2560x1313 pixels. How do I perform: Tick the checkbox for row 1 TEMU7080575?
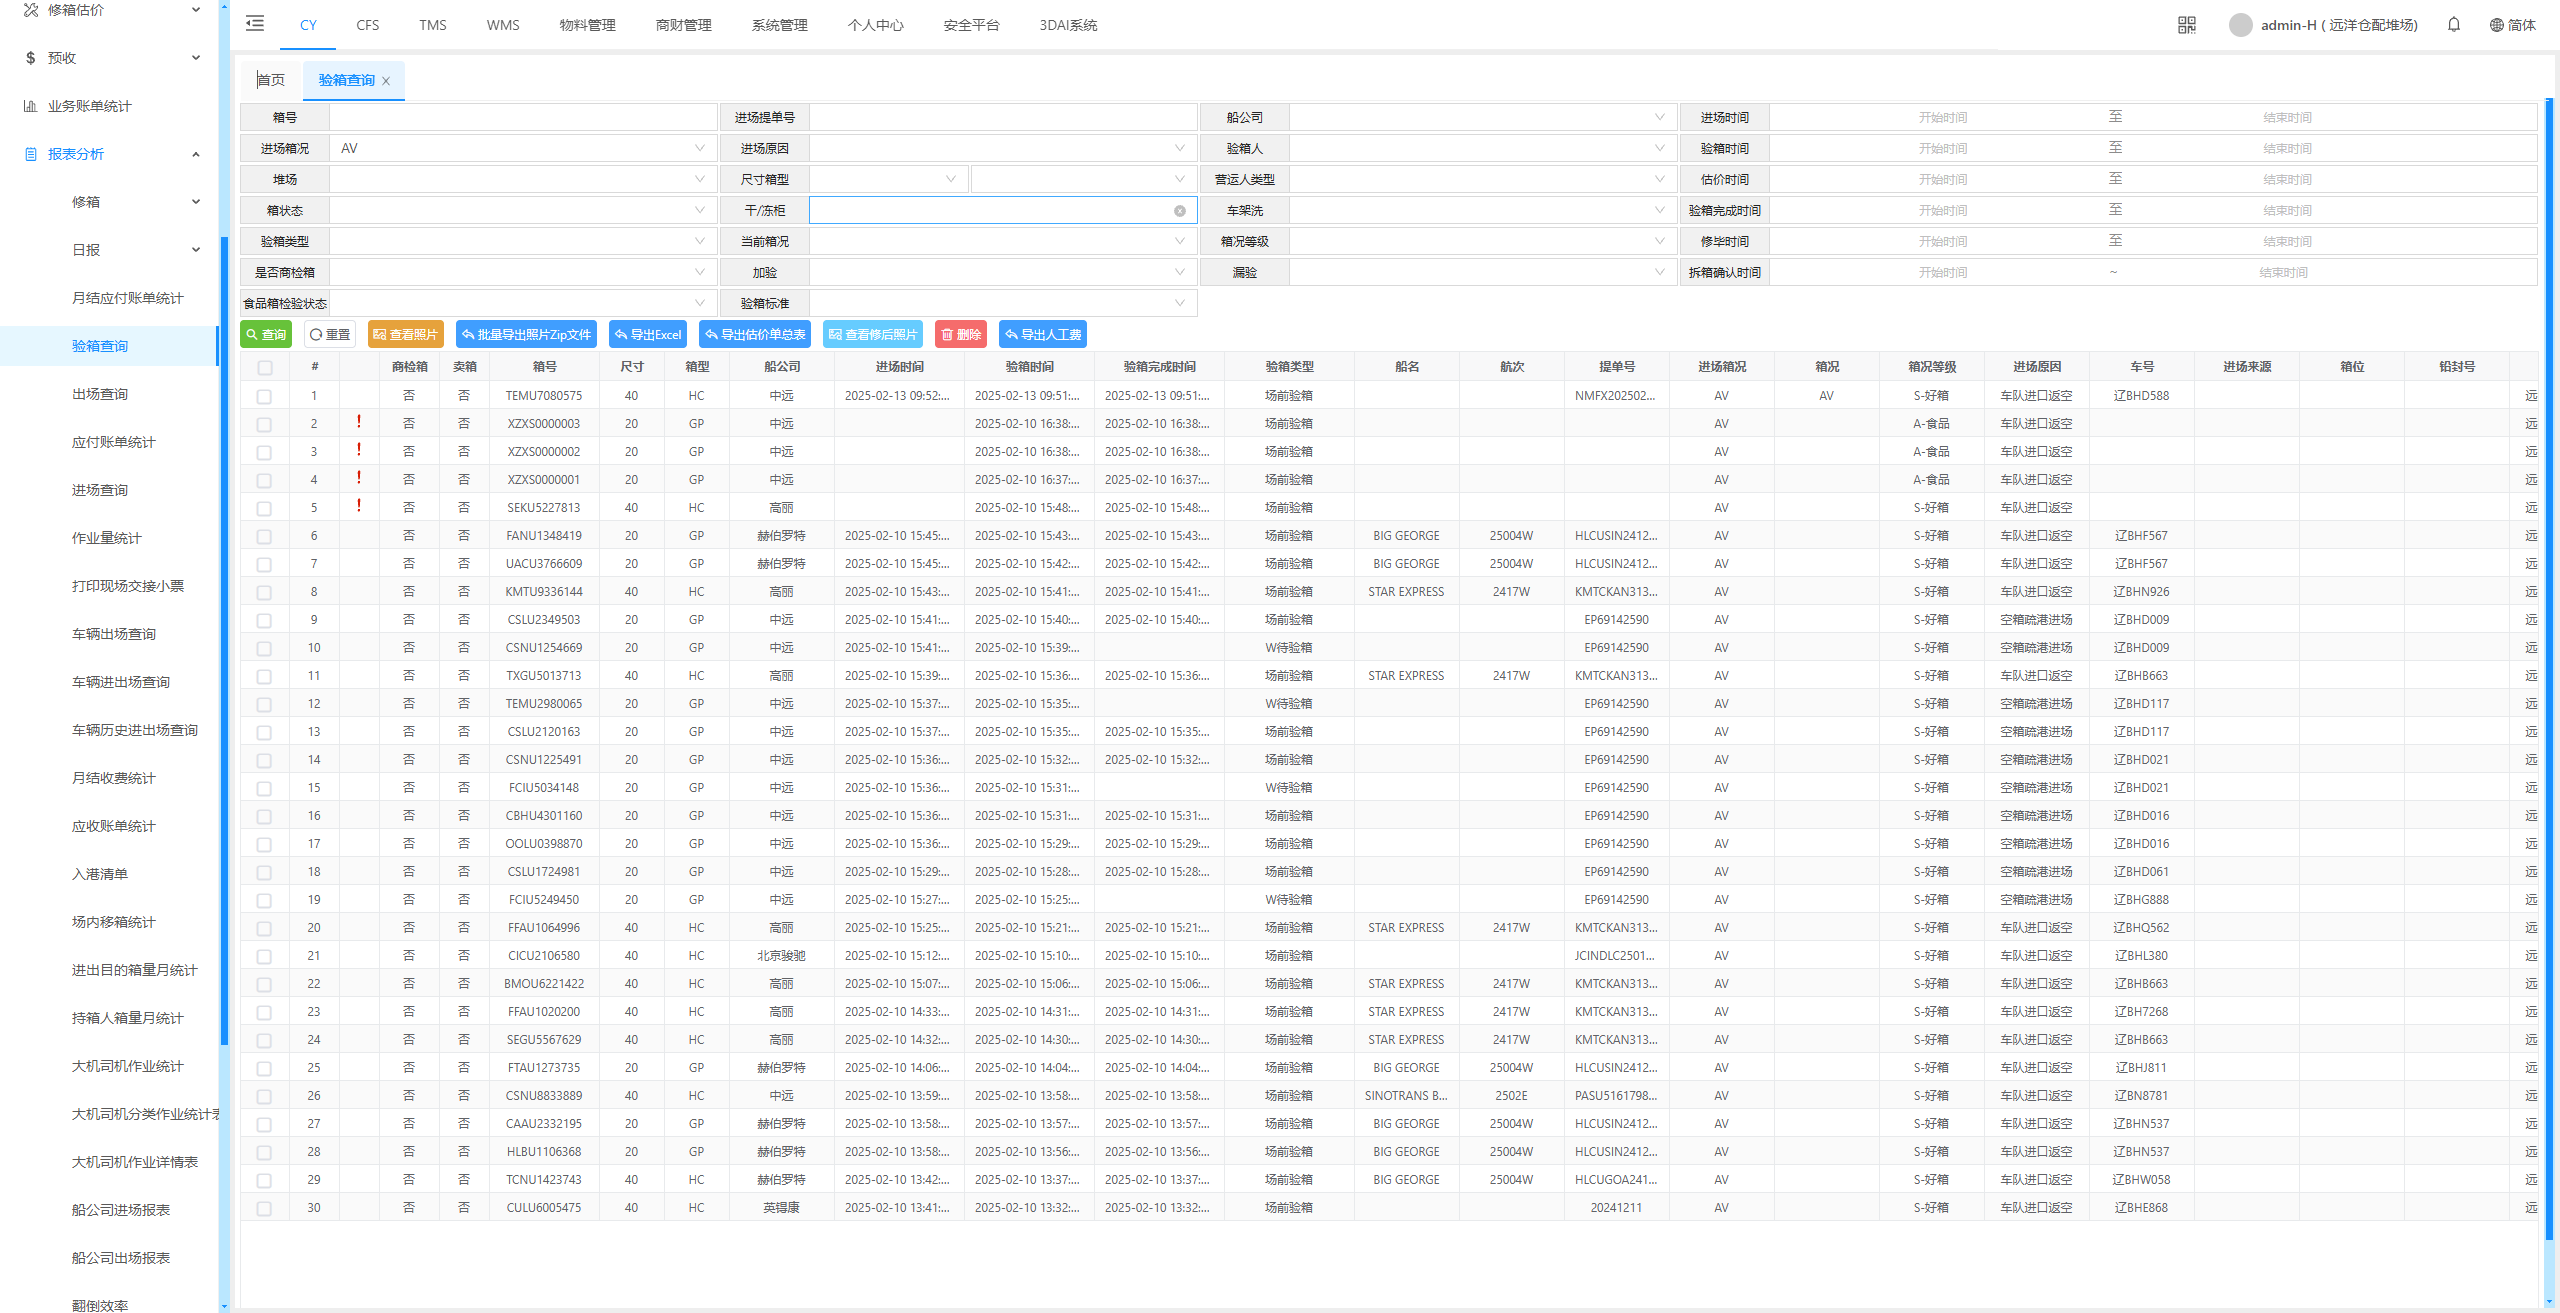click(x=264, y=397)
